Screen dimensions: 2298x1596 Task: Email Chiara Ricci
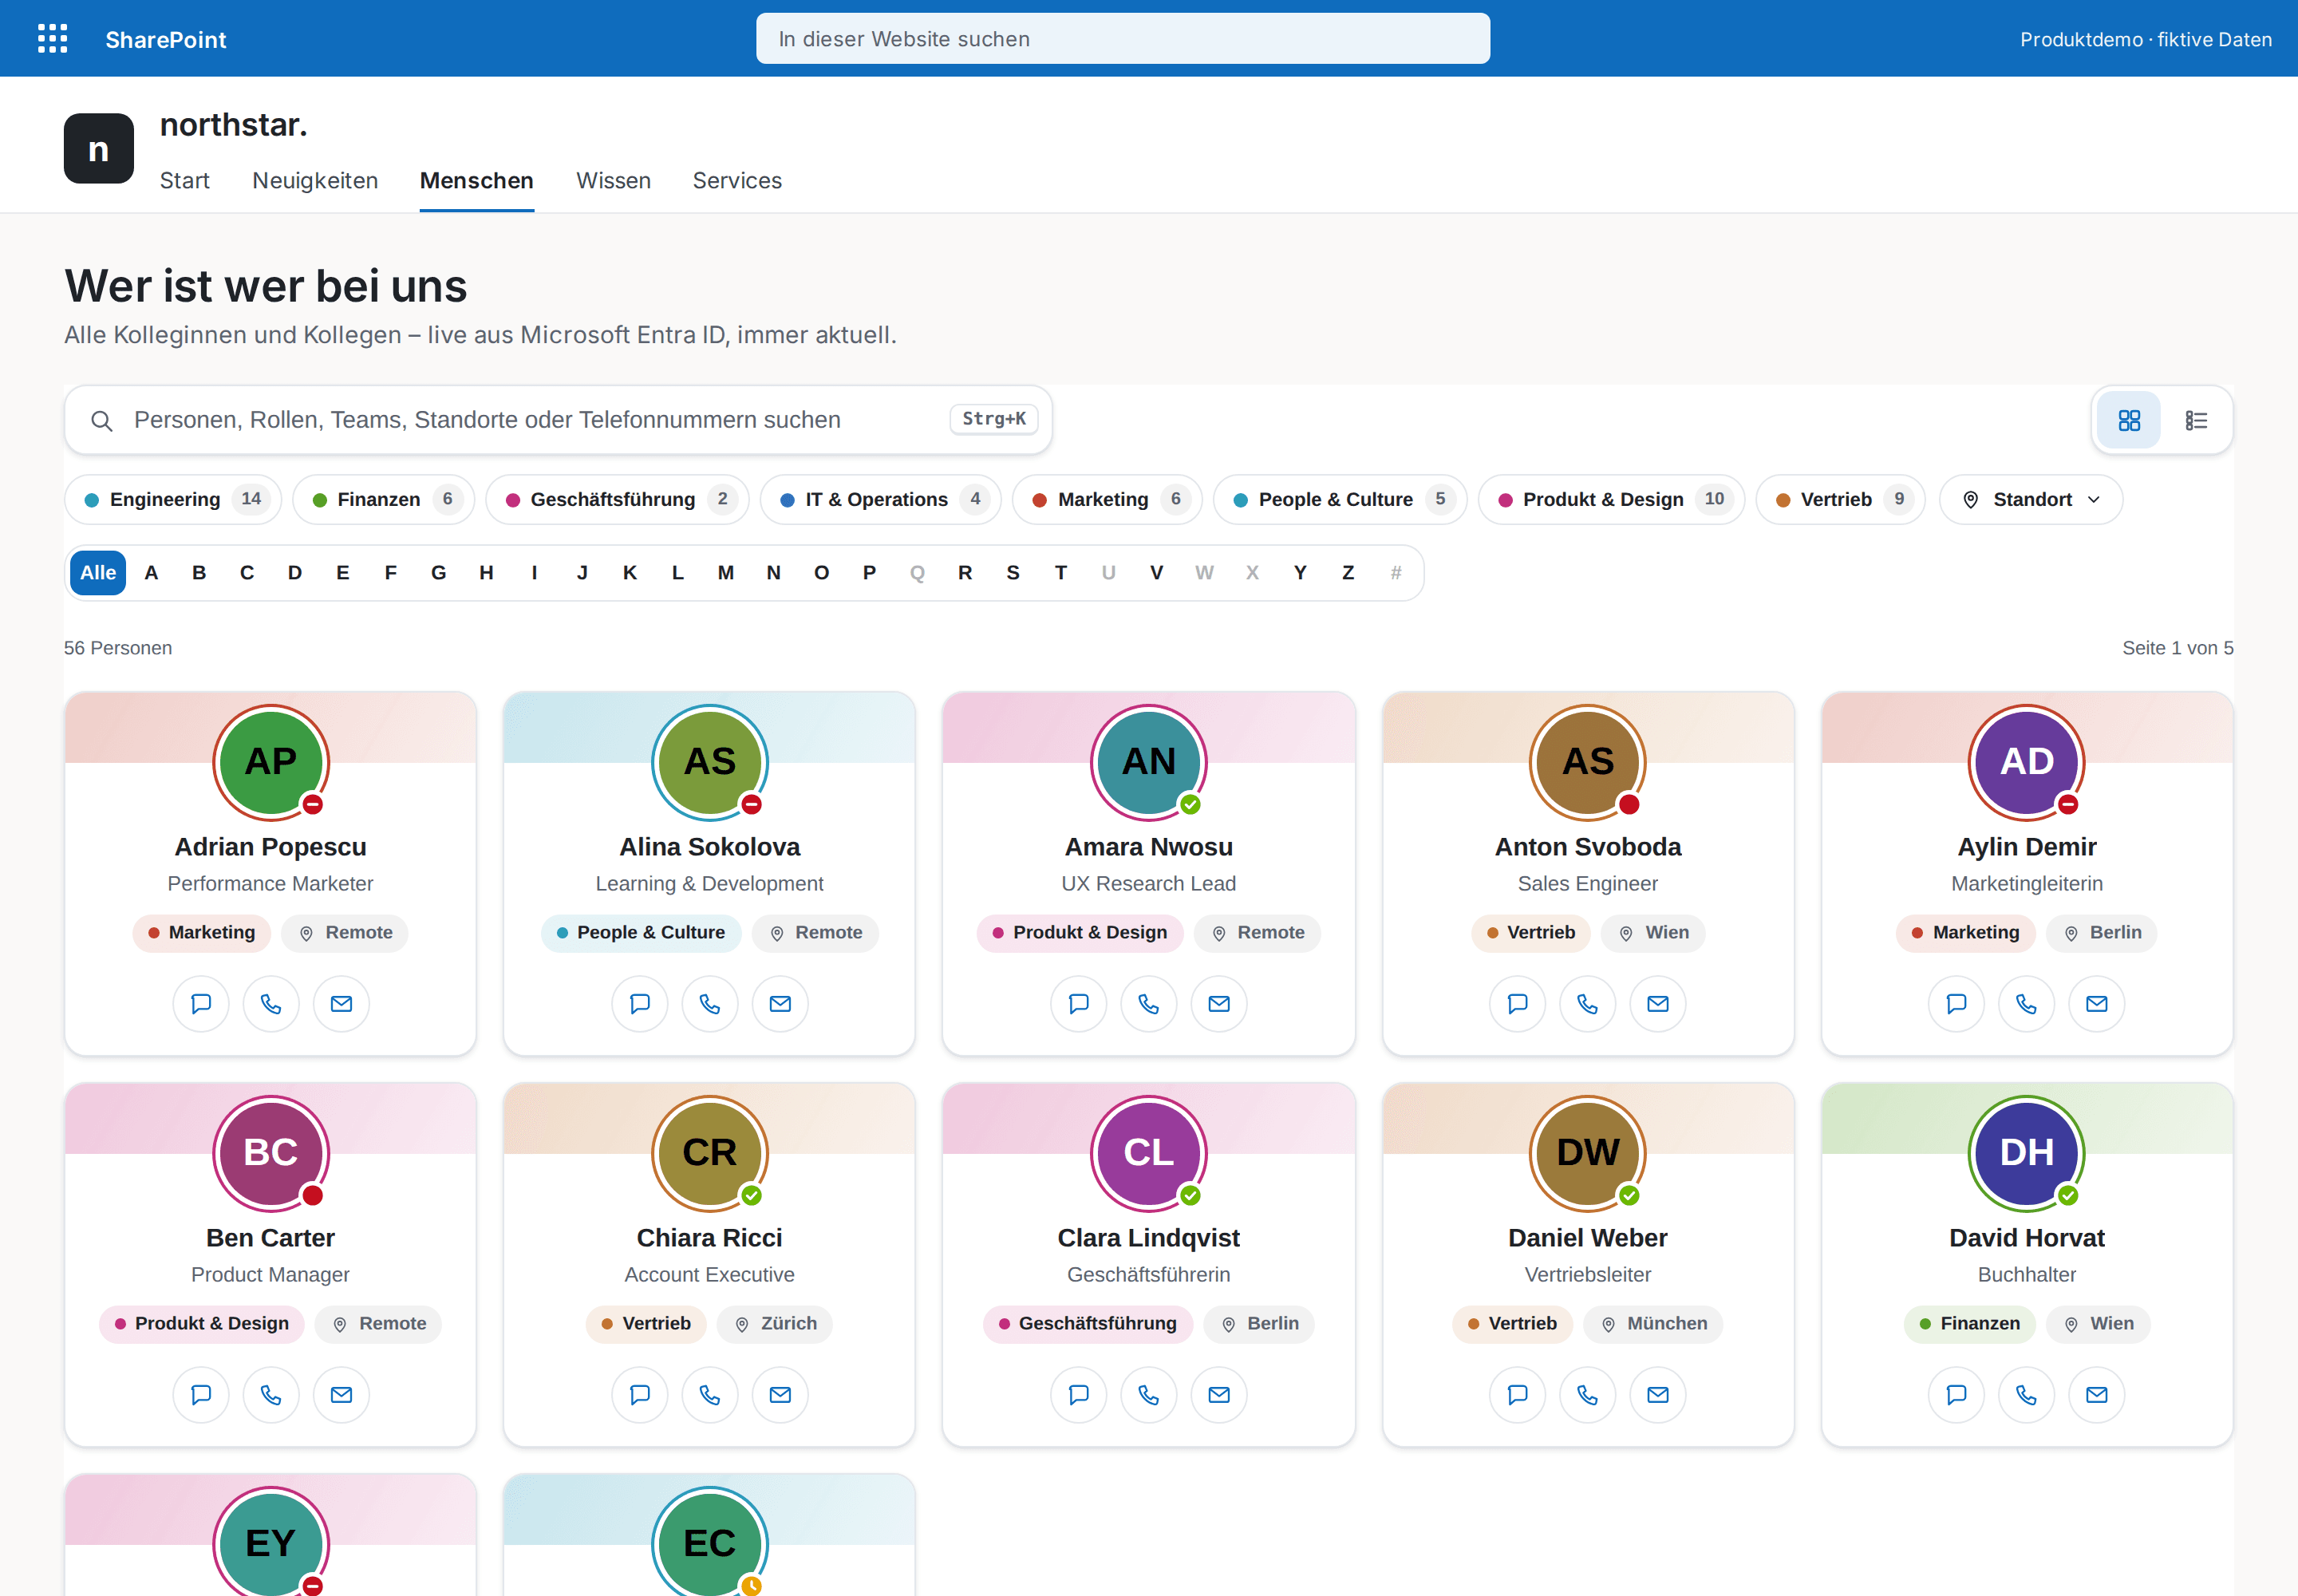tap(780, 1394)
